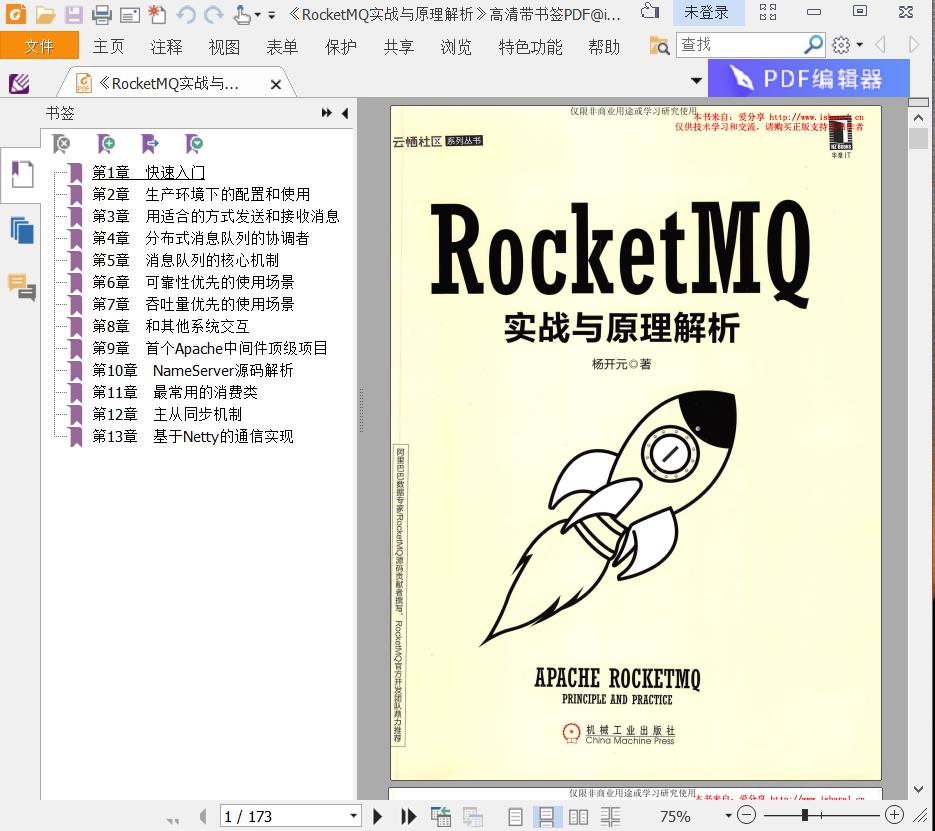Click the Email envelope icon

[129, 14]
